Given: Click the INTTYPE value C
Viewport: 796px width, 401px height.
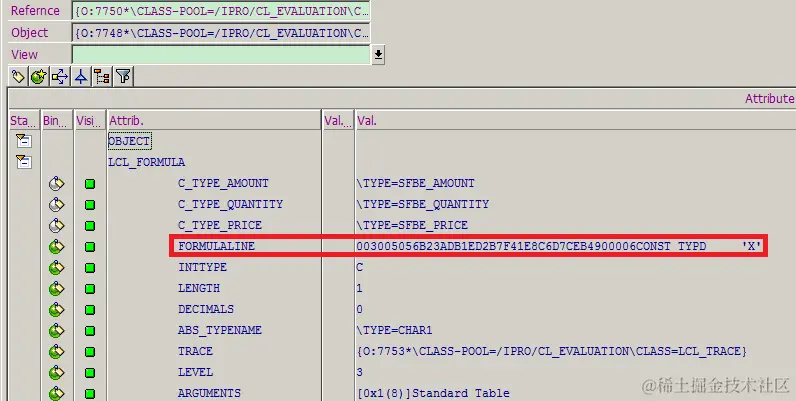Looking at the screenshot, I should click(360, 268).
